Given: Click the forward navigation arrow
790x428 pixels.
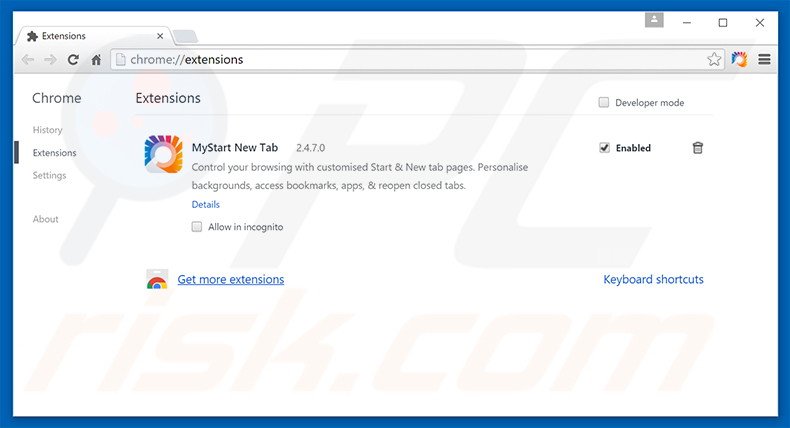Looking at the screenshot, I should (50, 60).
